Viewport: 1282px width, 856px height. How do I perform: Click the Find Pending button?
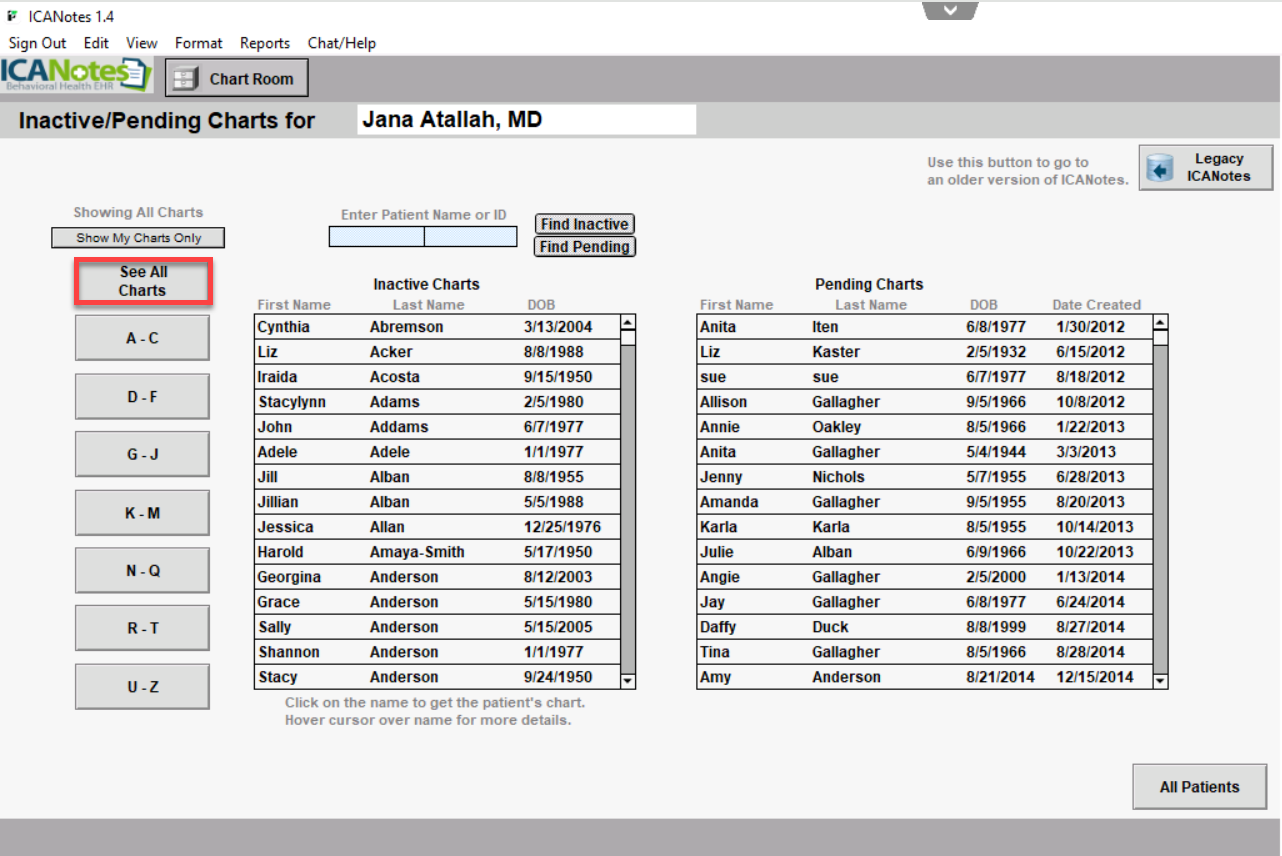click(x=585, y=247)
